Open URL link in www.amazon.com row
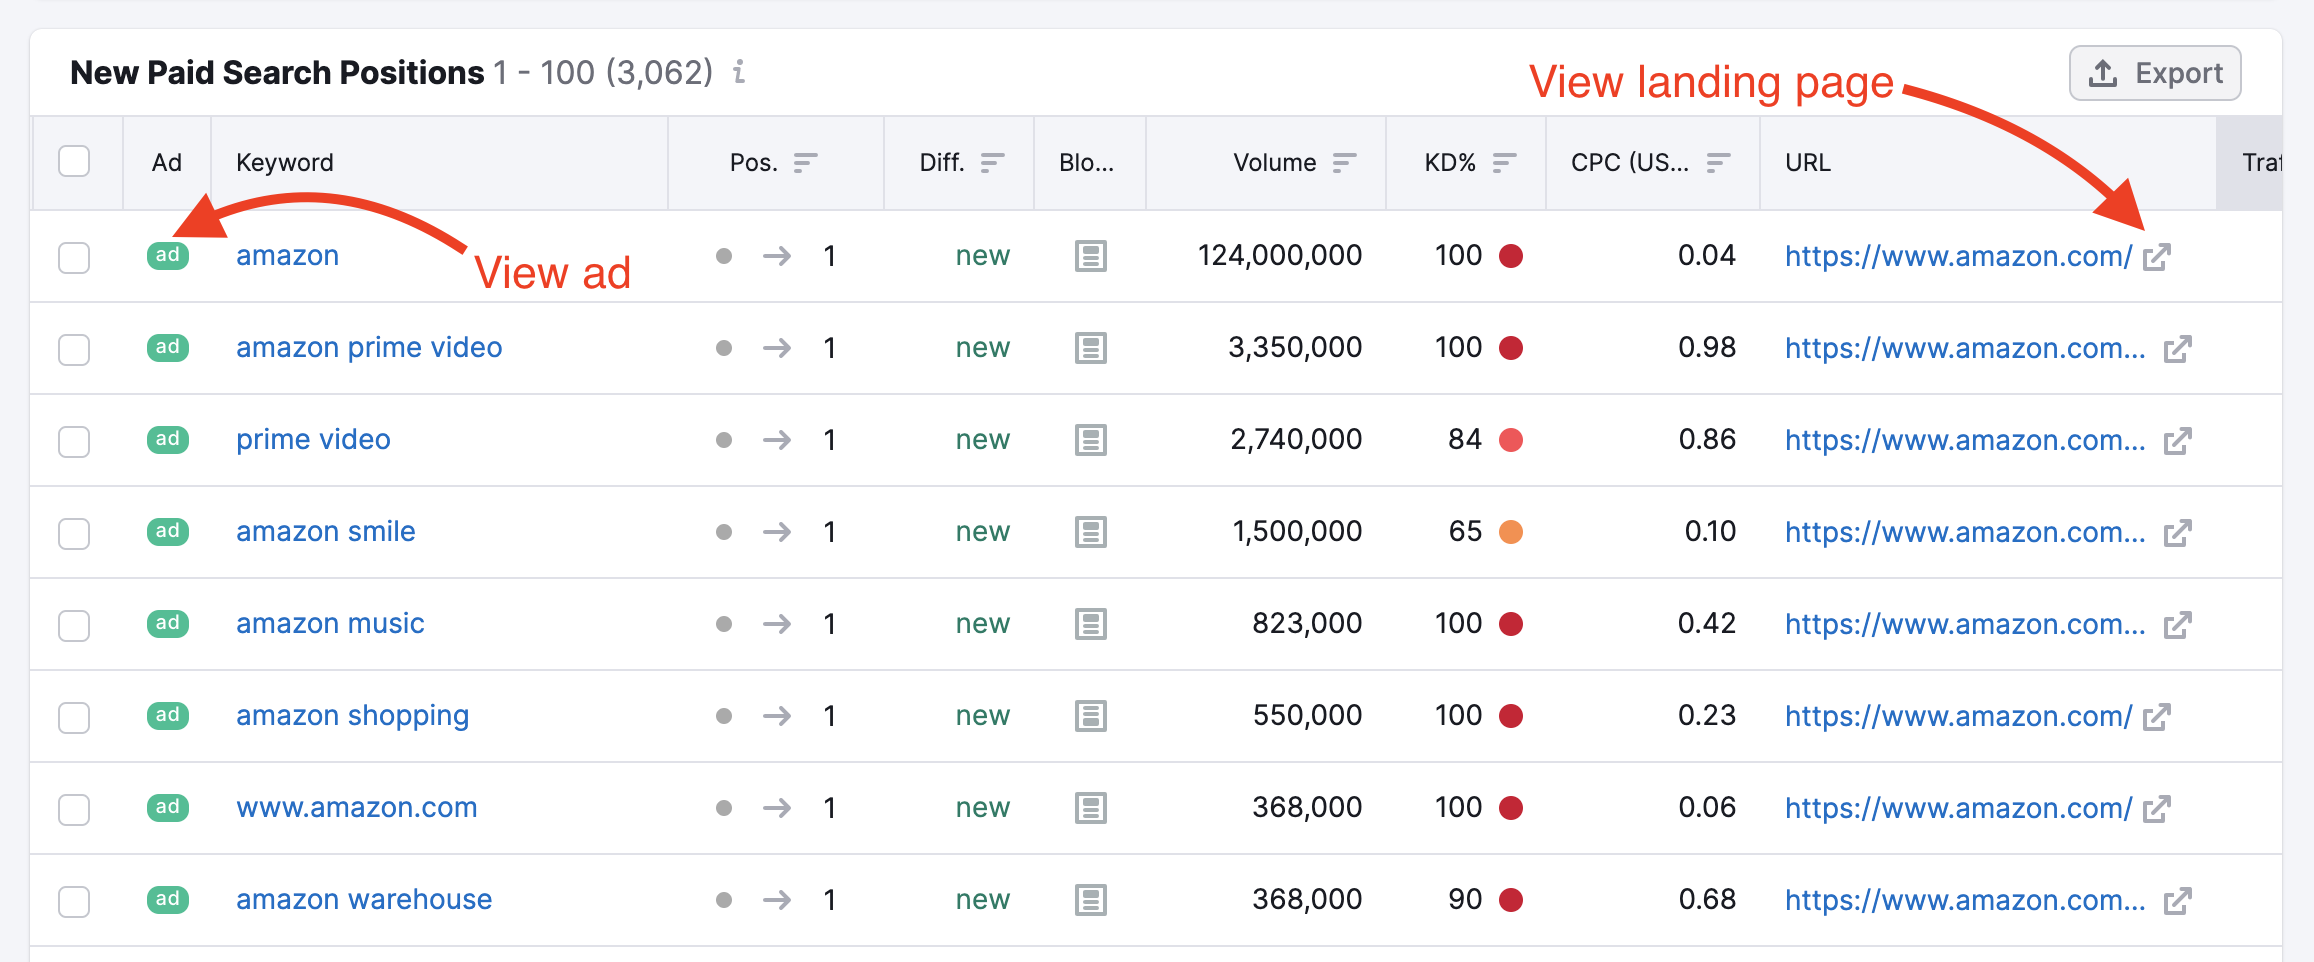Viewport: 2314px width, 962px height. (x=1959, y=808)
